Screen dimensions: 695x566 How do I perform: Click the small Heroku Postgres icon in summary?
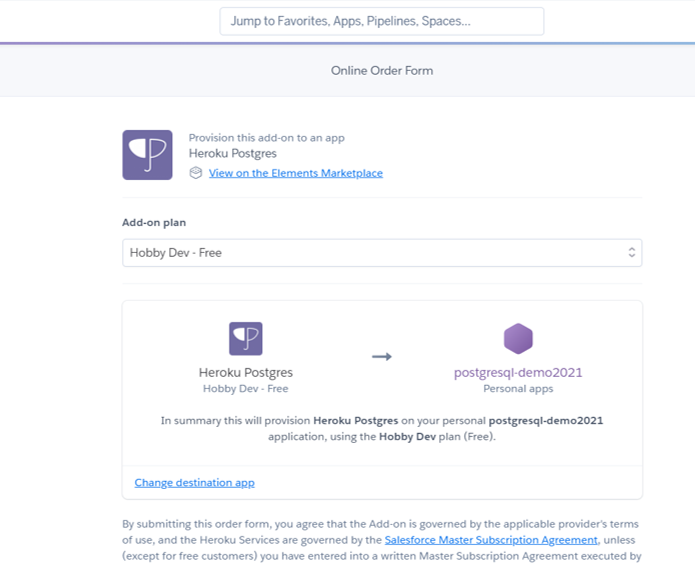click(246, 339)
